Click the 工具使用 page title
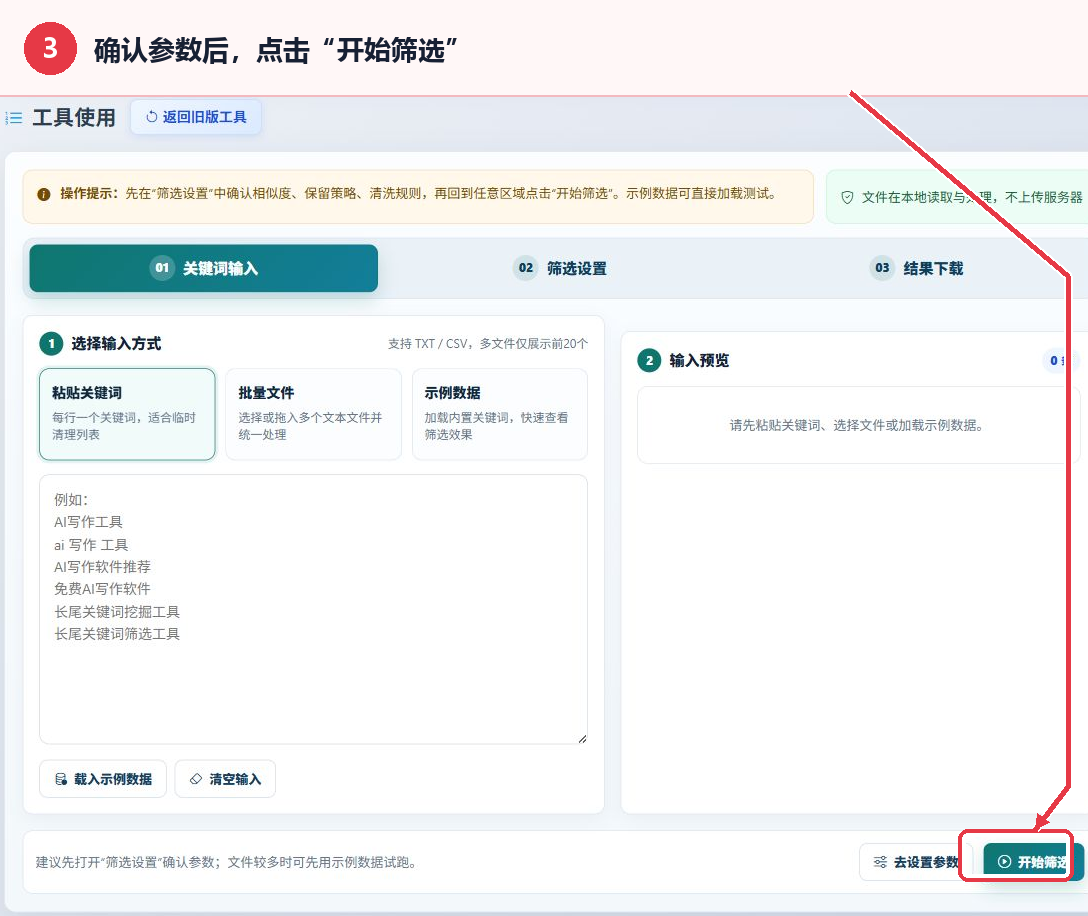Image resolution: width=1088 pixels, height=916 pixels. [x=74, y=117]
